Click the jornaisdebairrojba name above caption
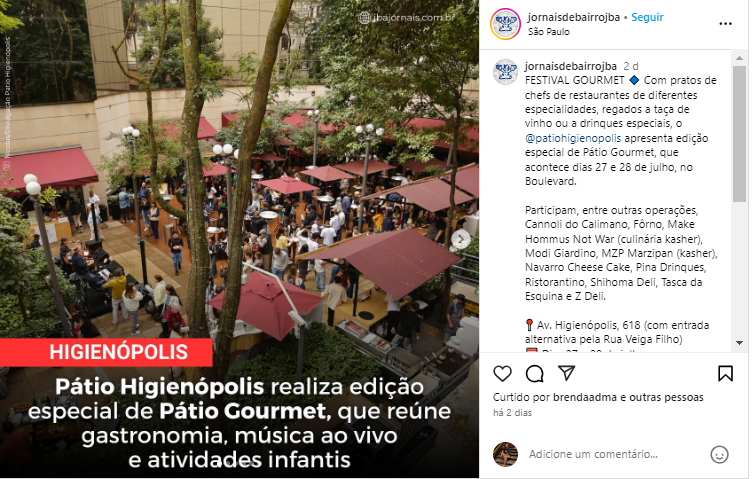The image size is (753, 479). [x=571, y=66]
